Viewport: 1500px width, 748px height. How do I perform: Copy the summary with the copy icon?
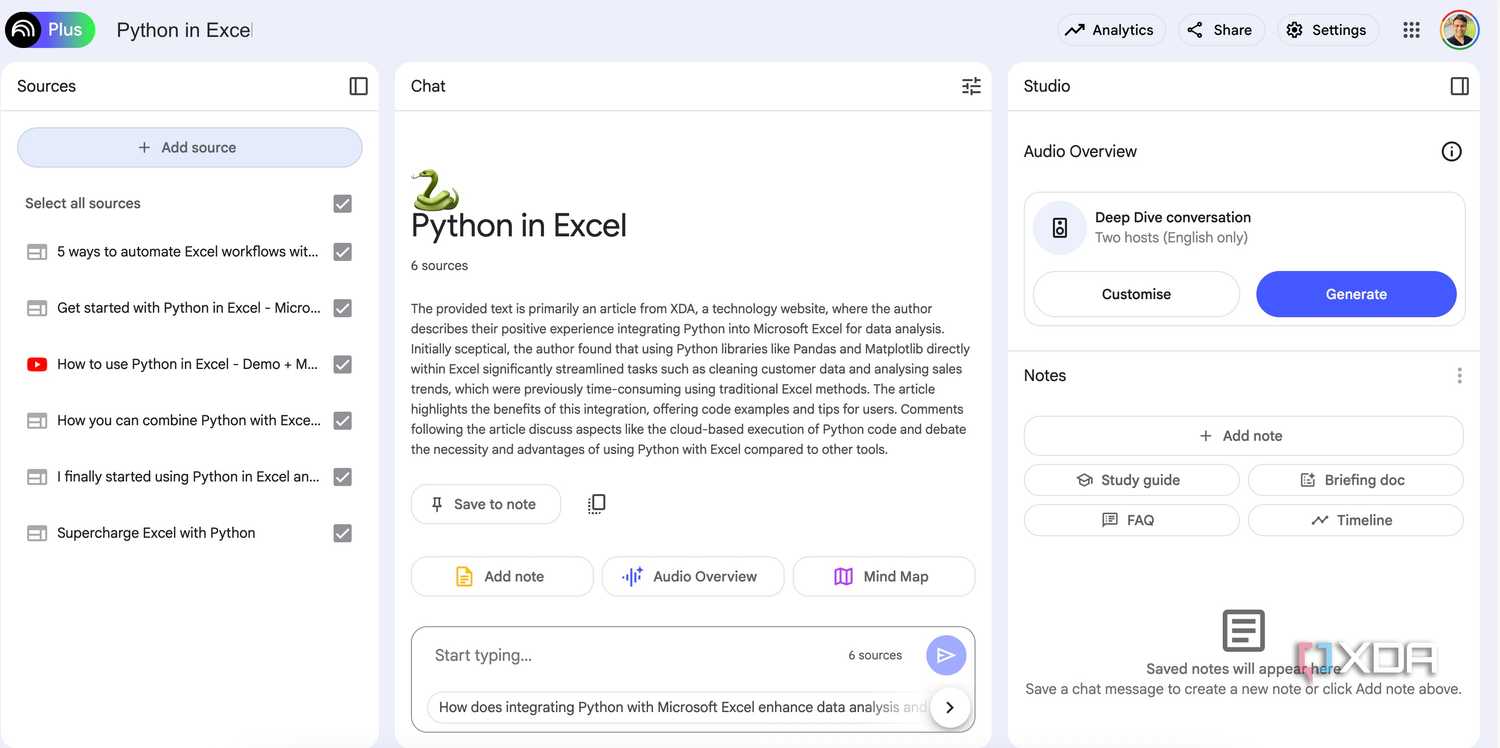596,504
